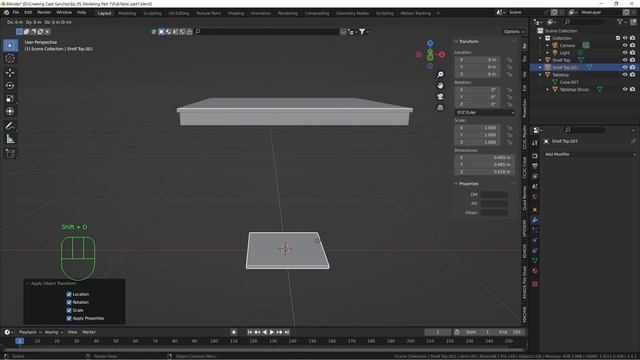
Task: Uncheck Apply Properties checkbox
Action: 69,318
